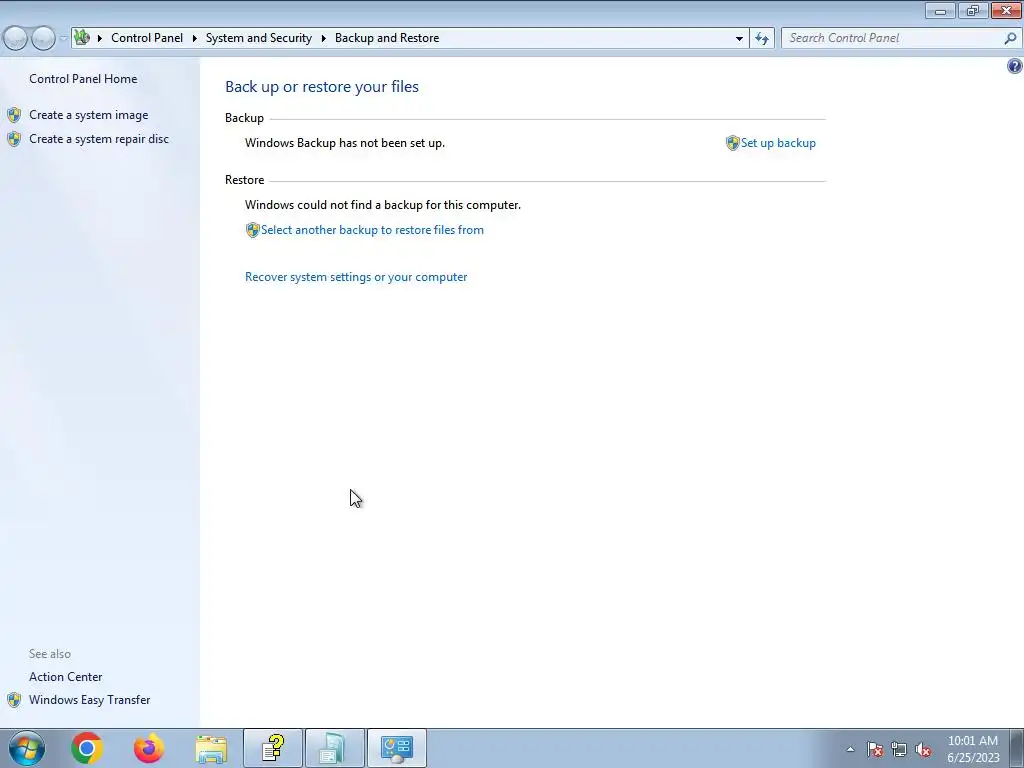Click Create a system repair disc link
1024x768 pixels.
tap(99, 139)
